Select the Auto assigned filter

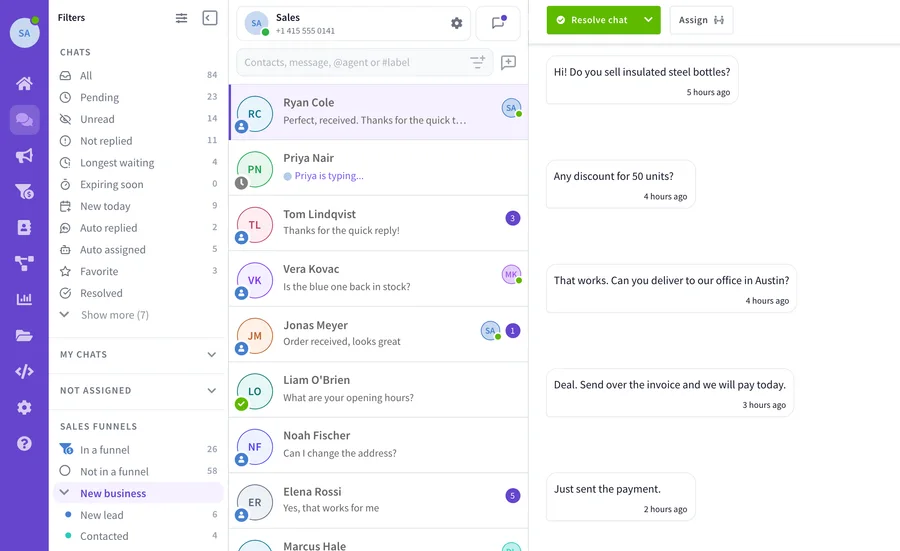(x=138, y=250)
